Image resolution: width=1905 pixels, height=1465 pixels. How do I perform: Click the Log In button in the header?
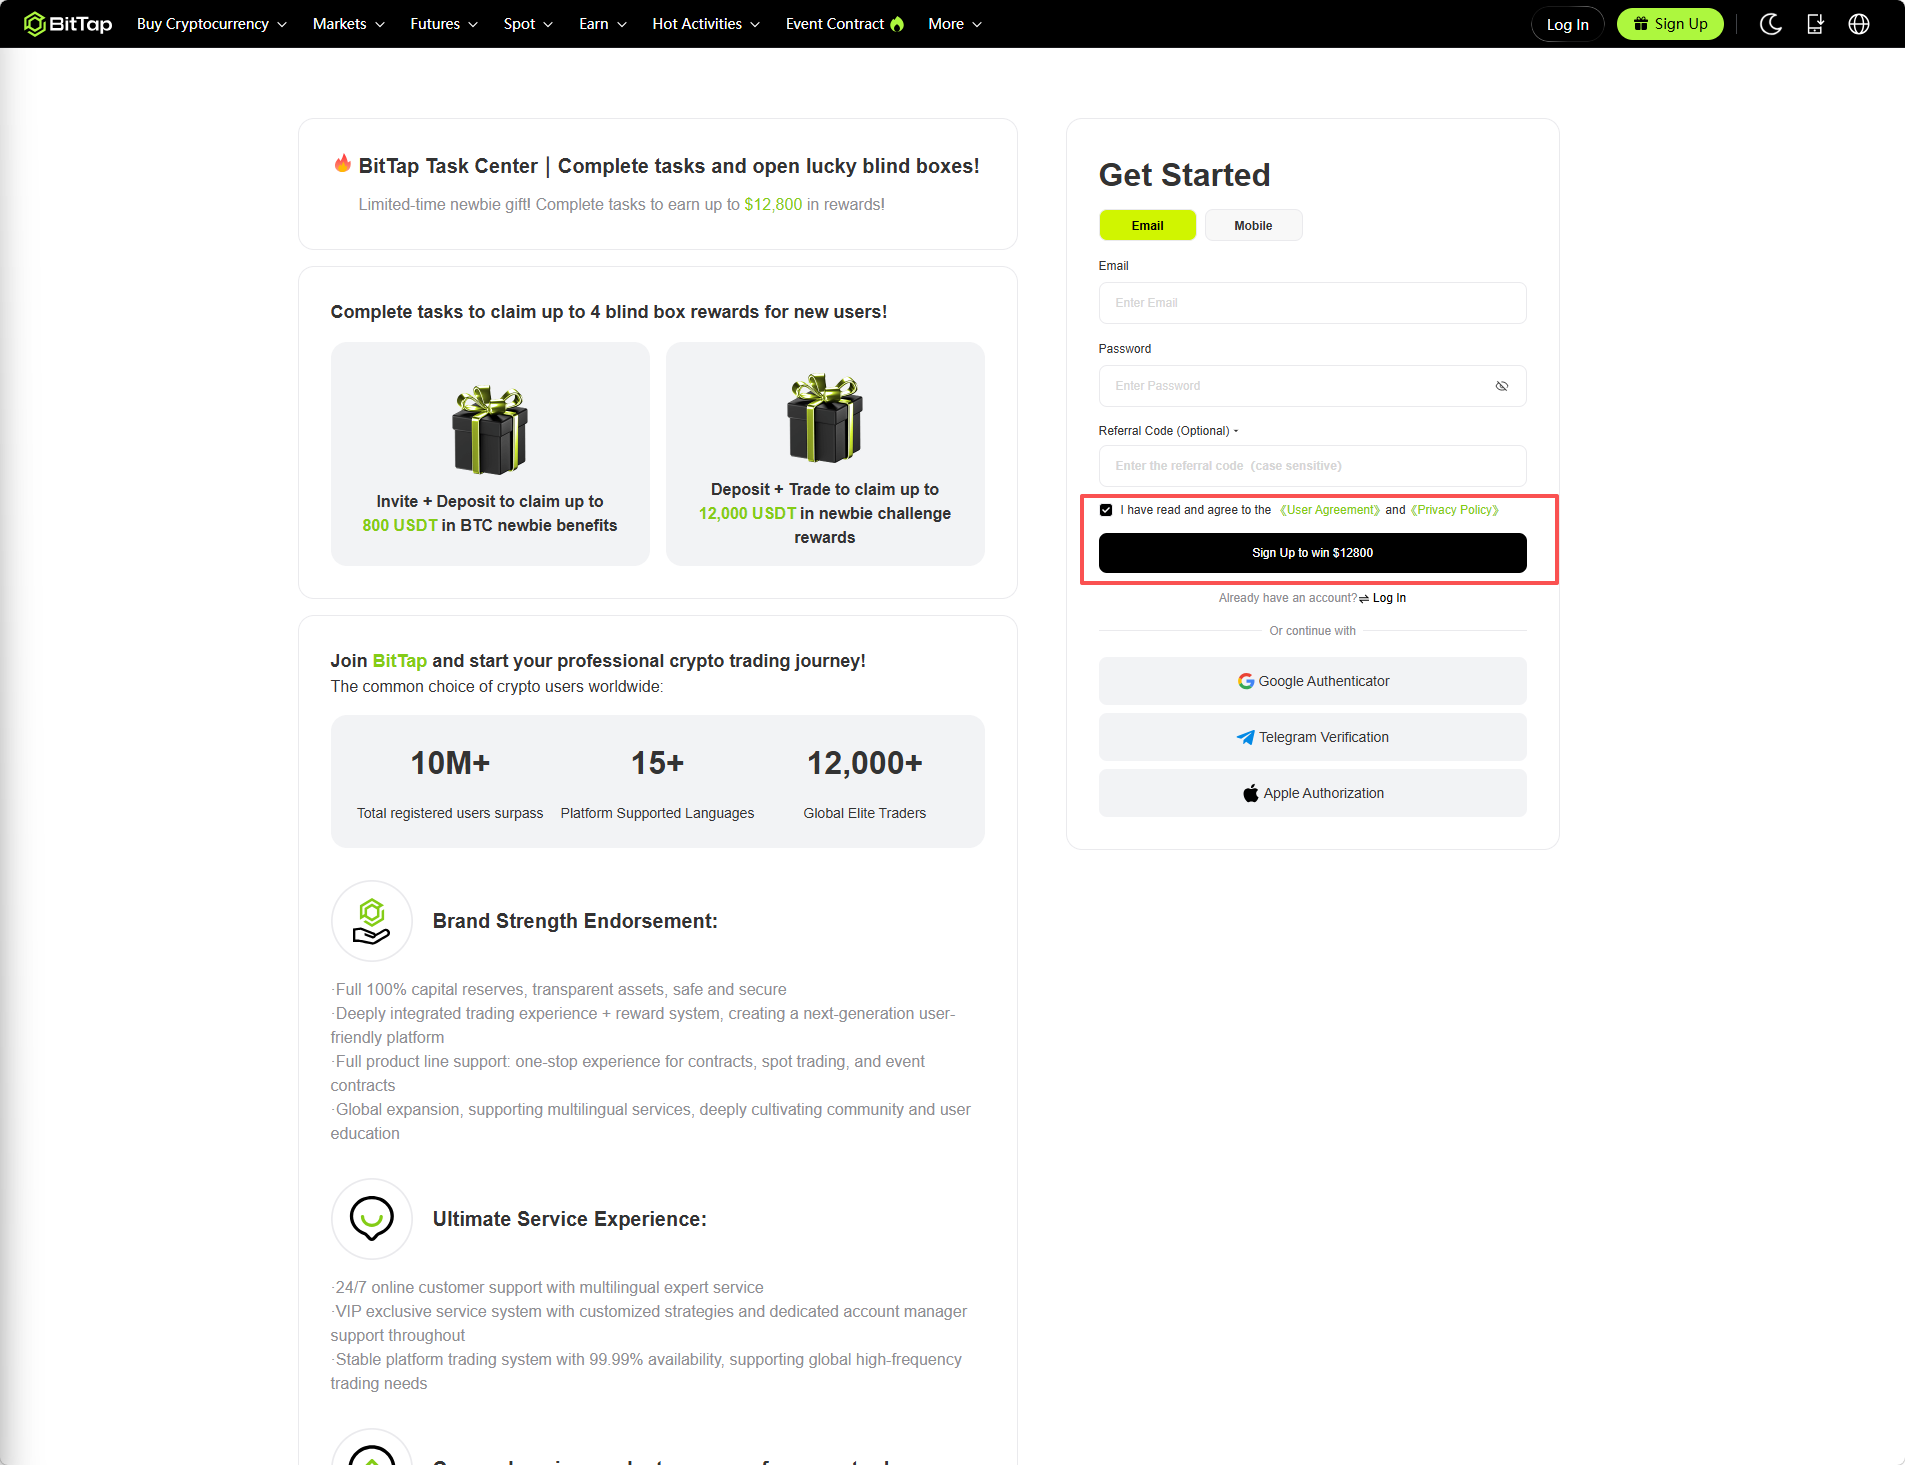coord(1567,24)
